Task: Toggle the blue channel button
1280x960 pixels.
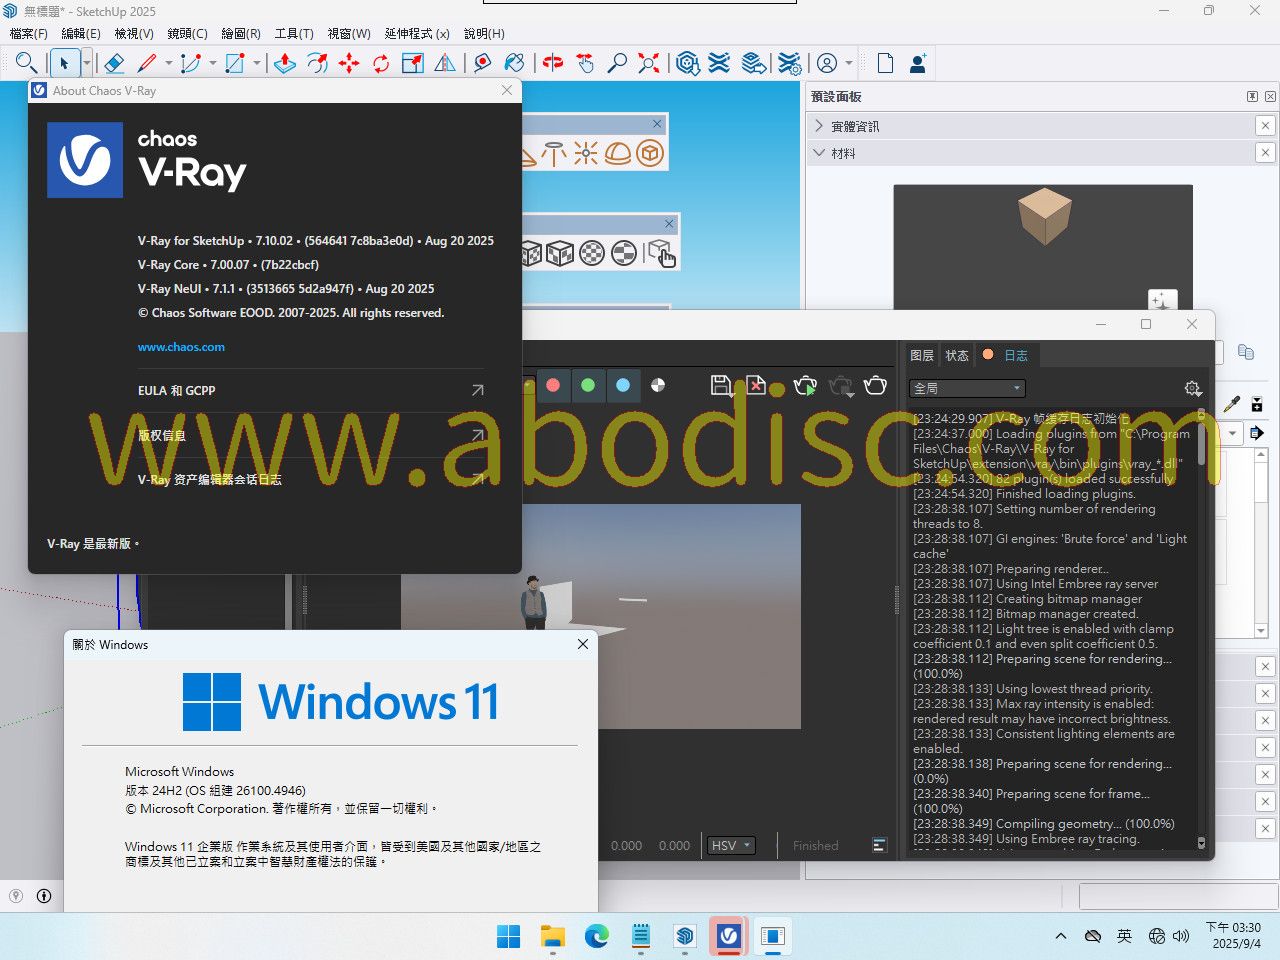Action: pos(623,385)
